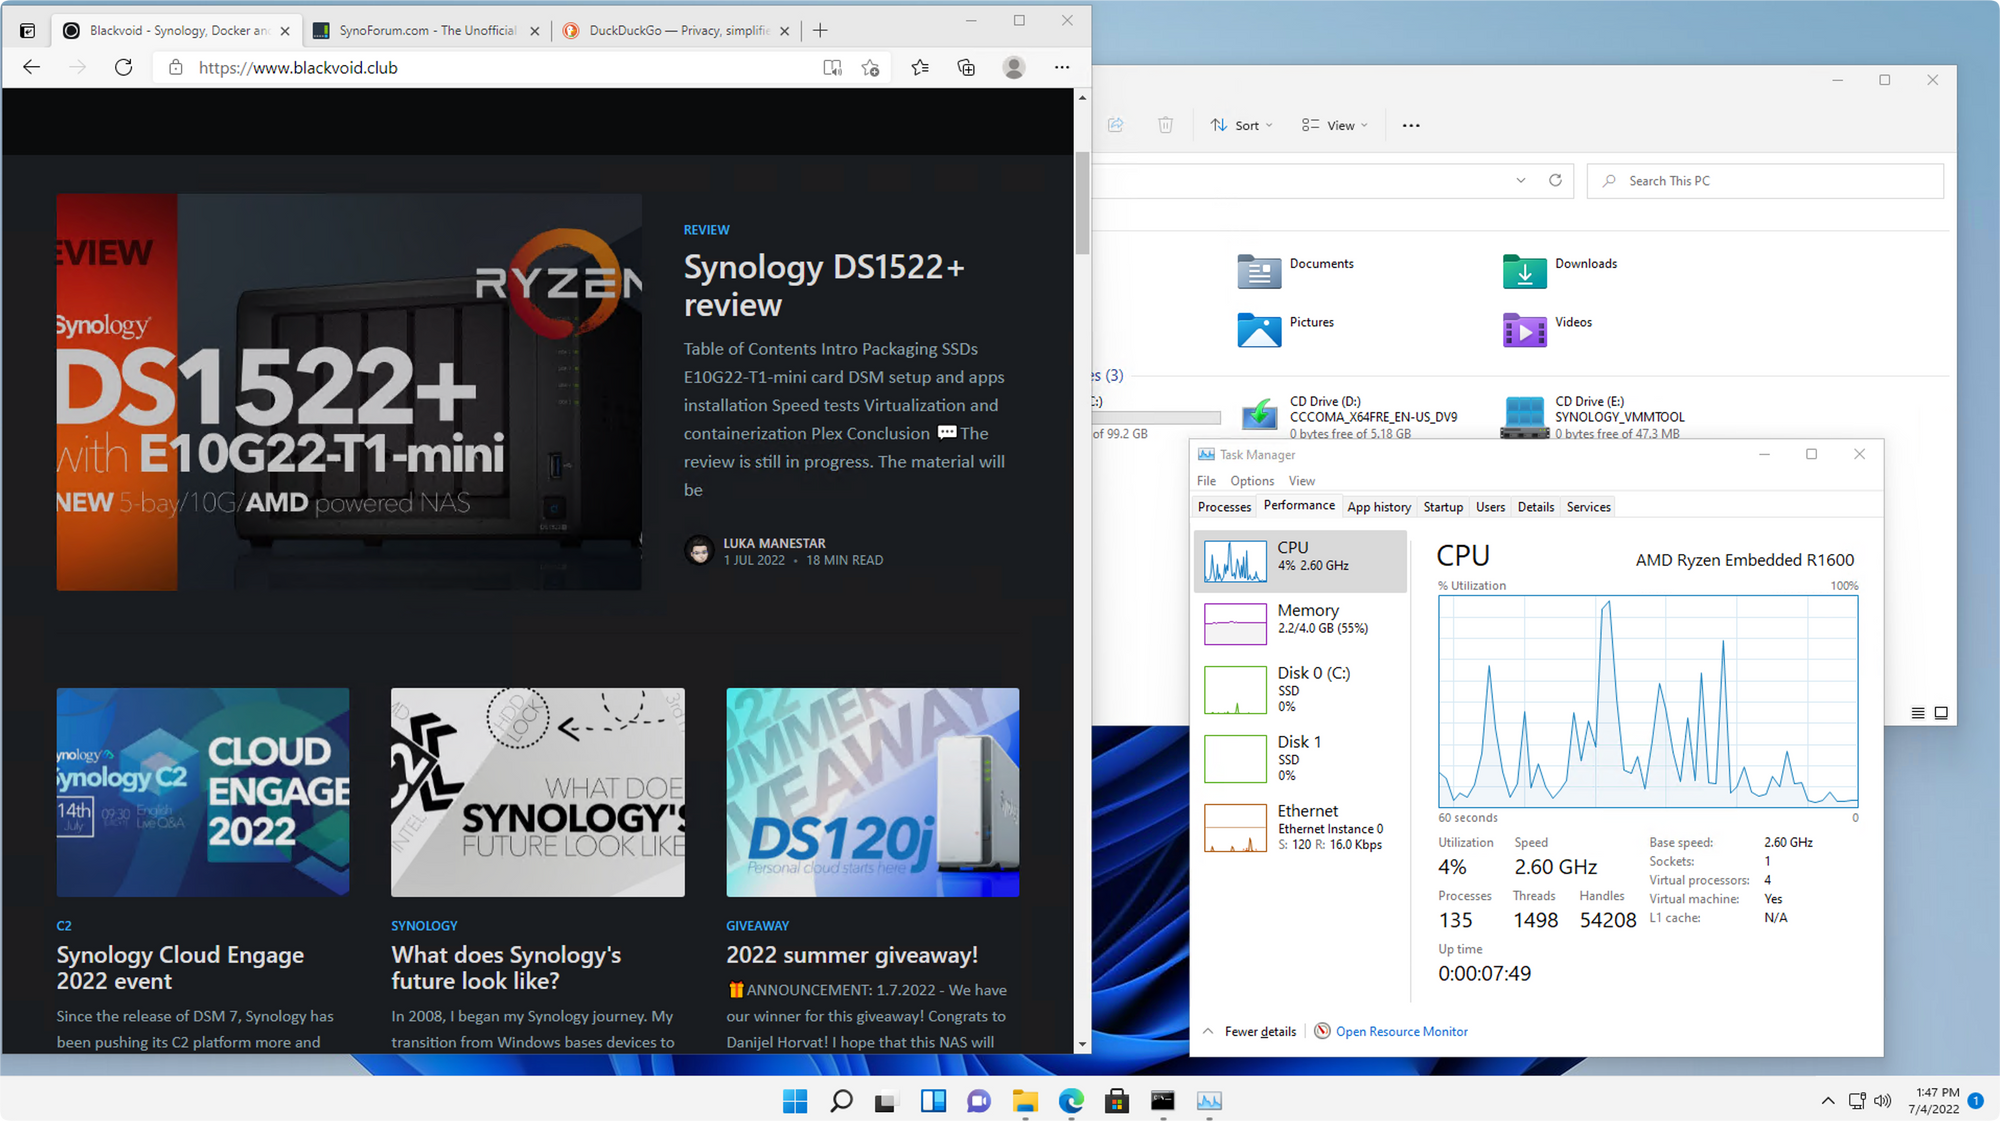
Task: Open Microsoft Store from the taskbar
Action: tap(1117, 1101)
